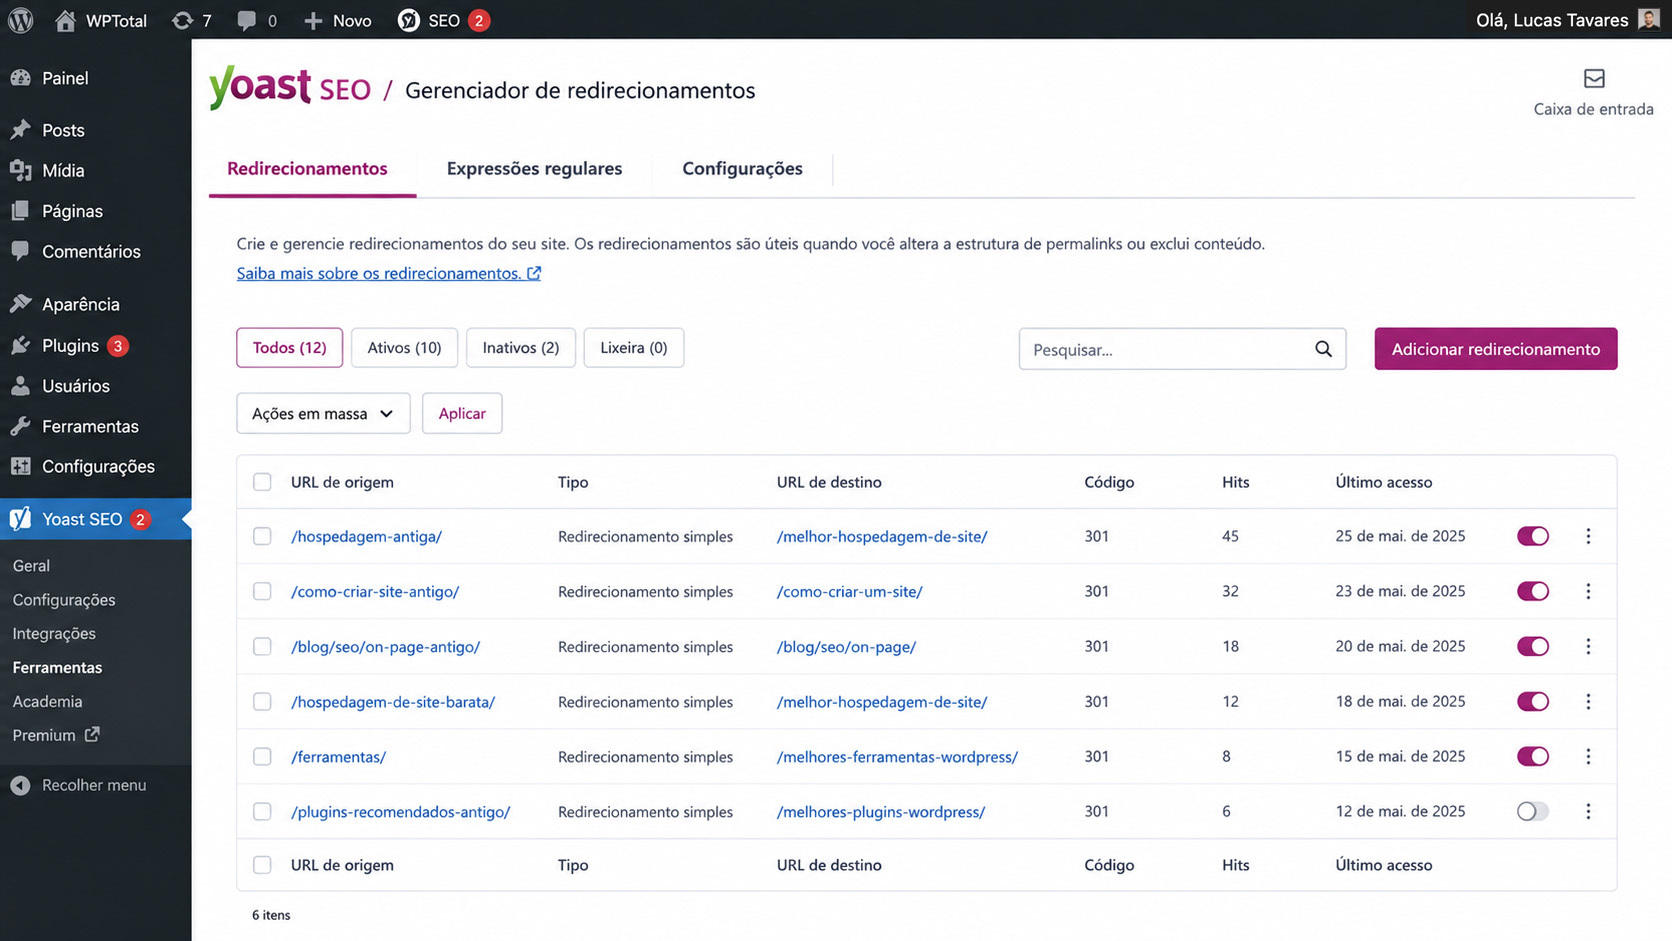Show Todos (12) redirects filter
Screen dimensions: 1672x941
pos(289,347)
